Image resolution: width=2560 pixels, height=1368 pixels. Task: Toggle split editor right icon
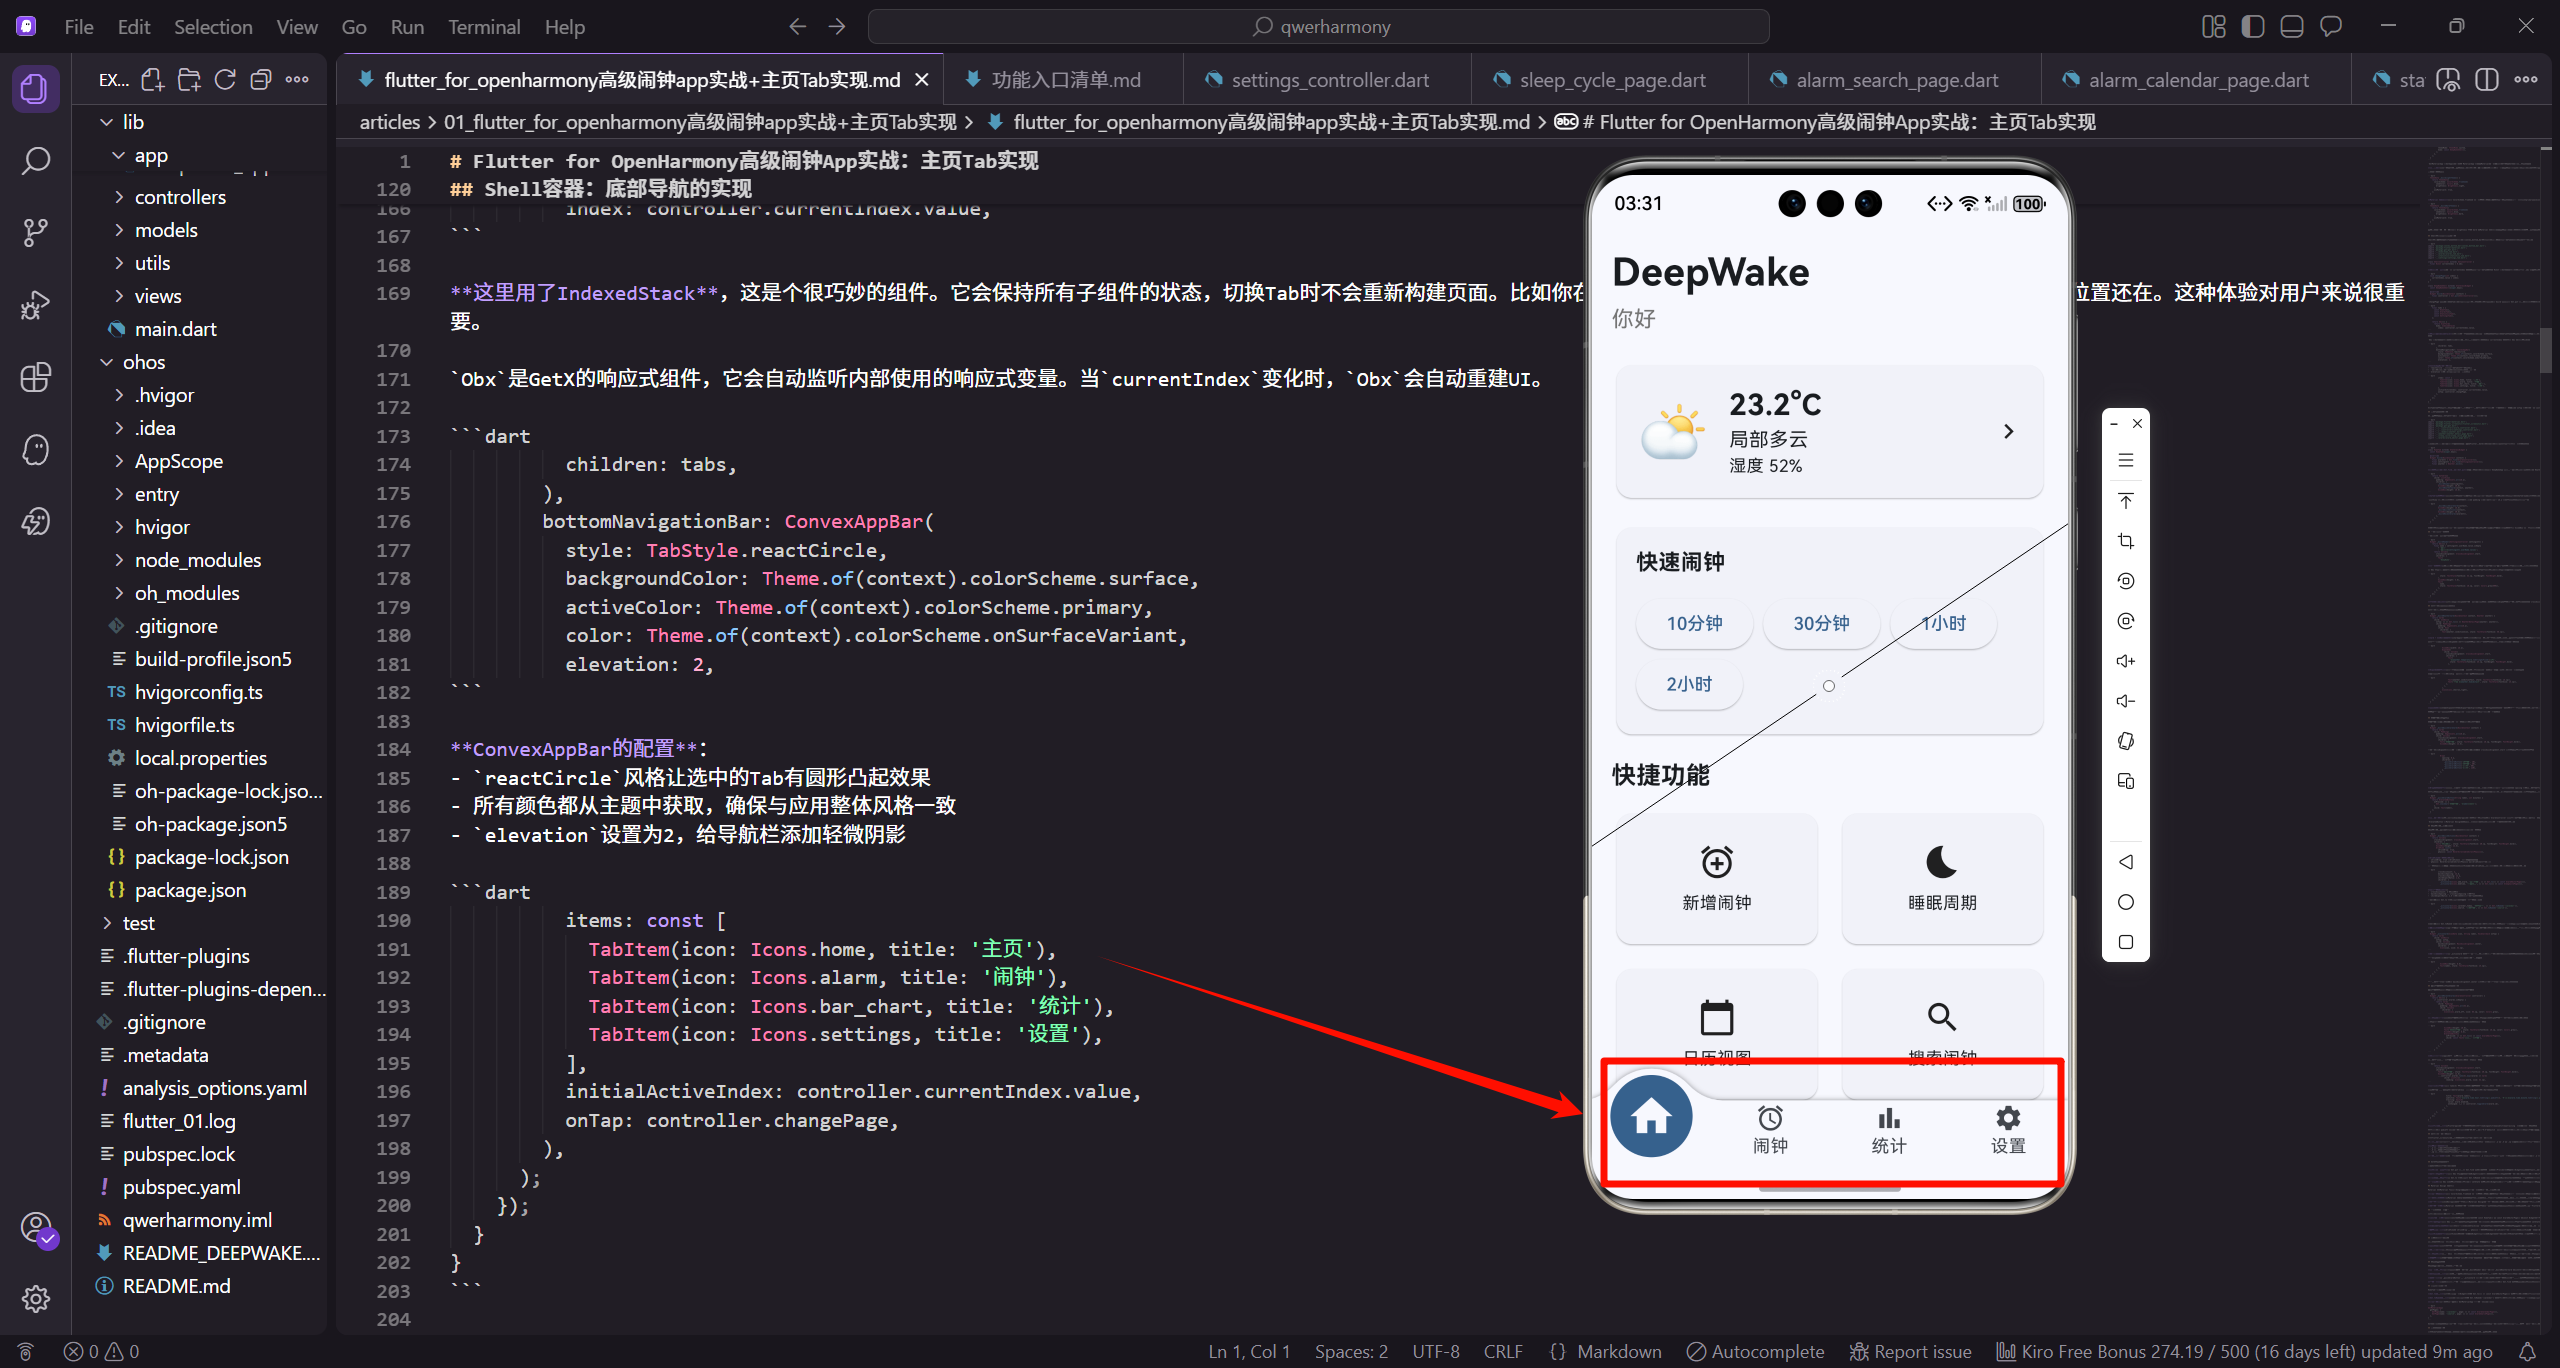tap(2486, 80)
